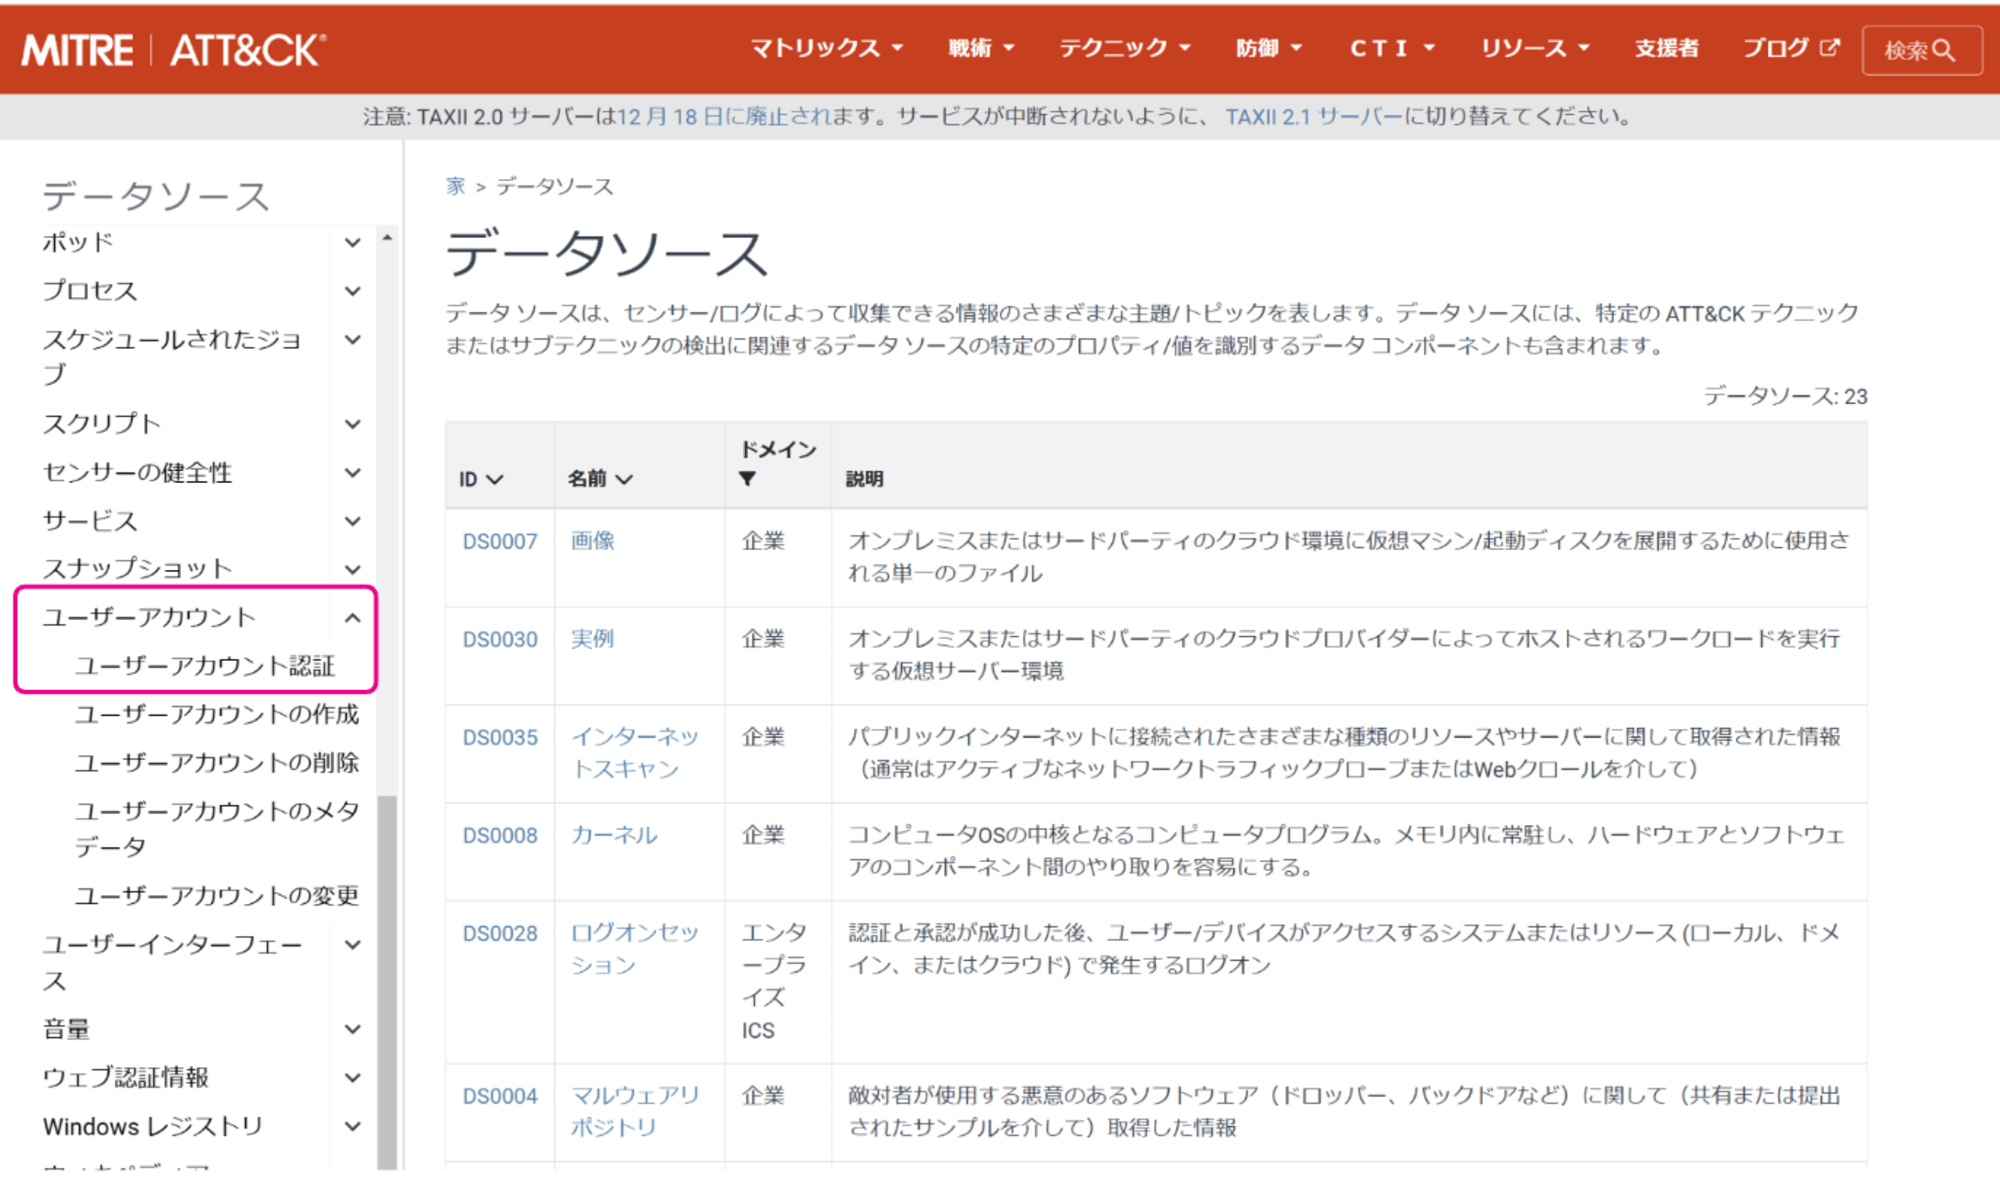
Task: Expand the Windows レジストリ chevron
Action: point(352,1126)
